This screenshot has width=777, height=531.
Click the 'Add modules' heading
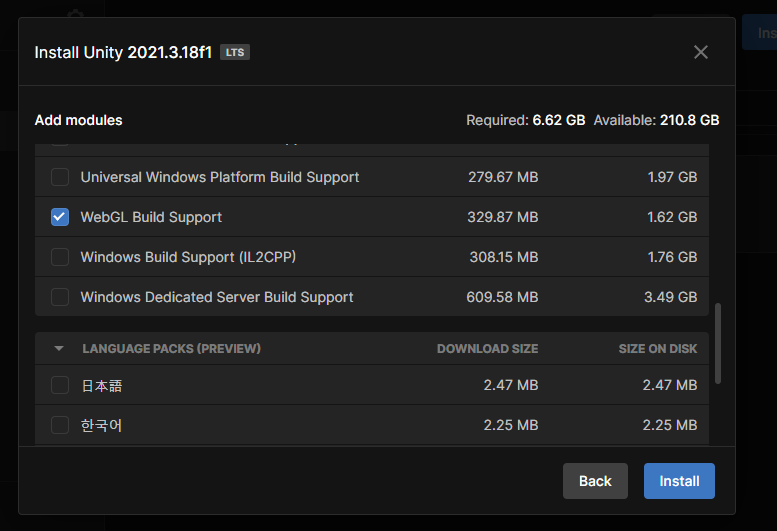78,120
